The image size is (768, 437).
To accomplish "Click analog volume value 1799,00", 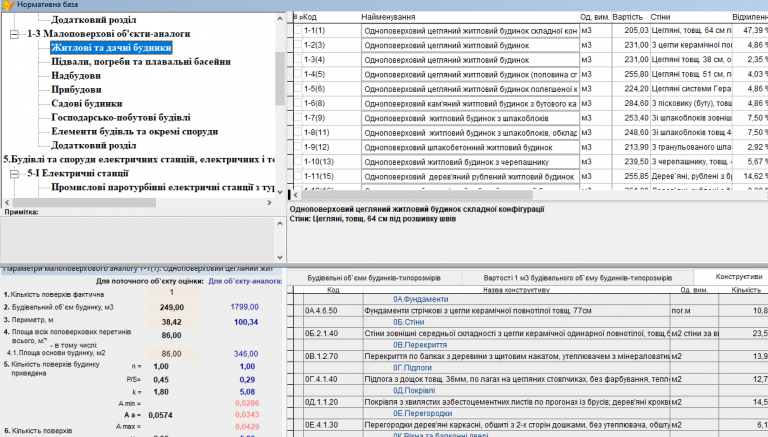I will [244, 307].
